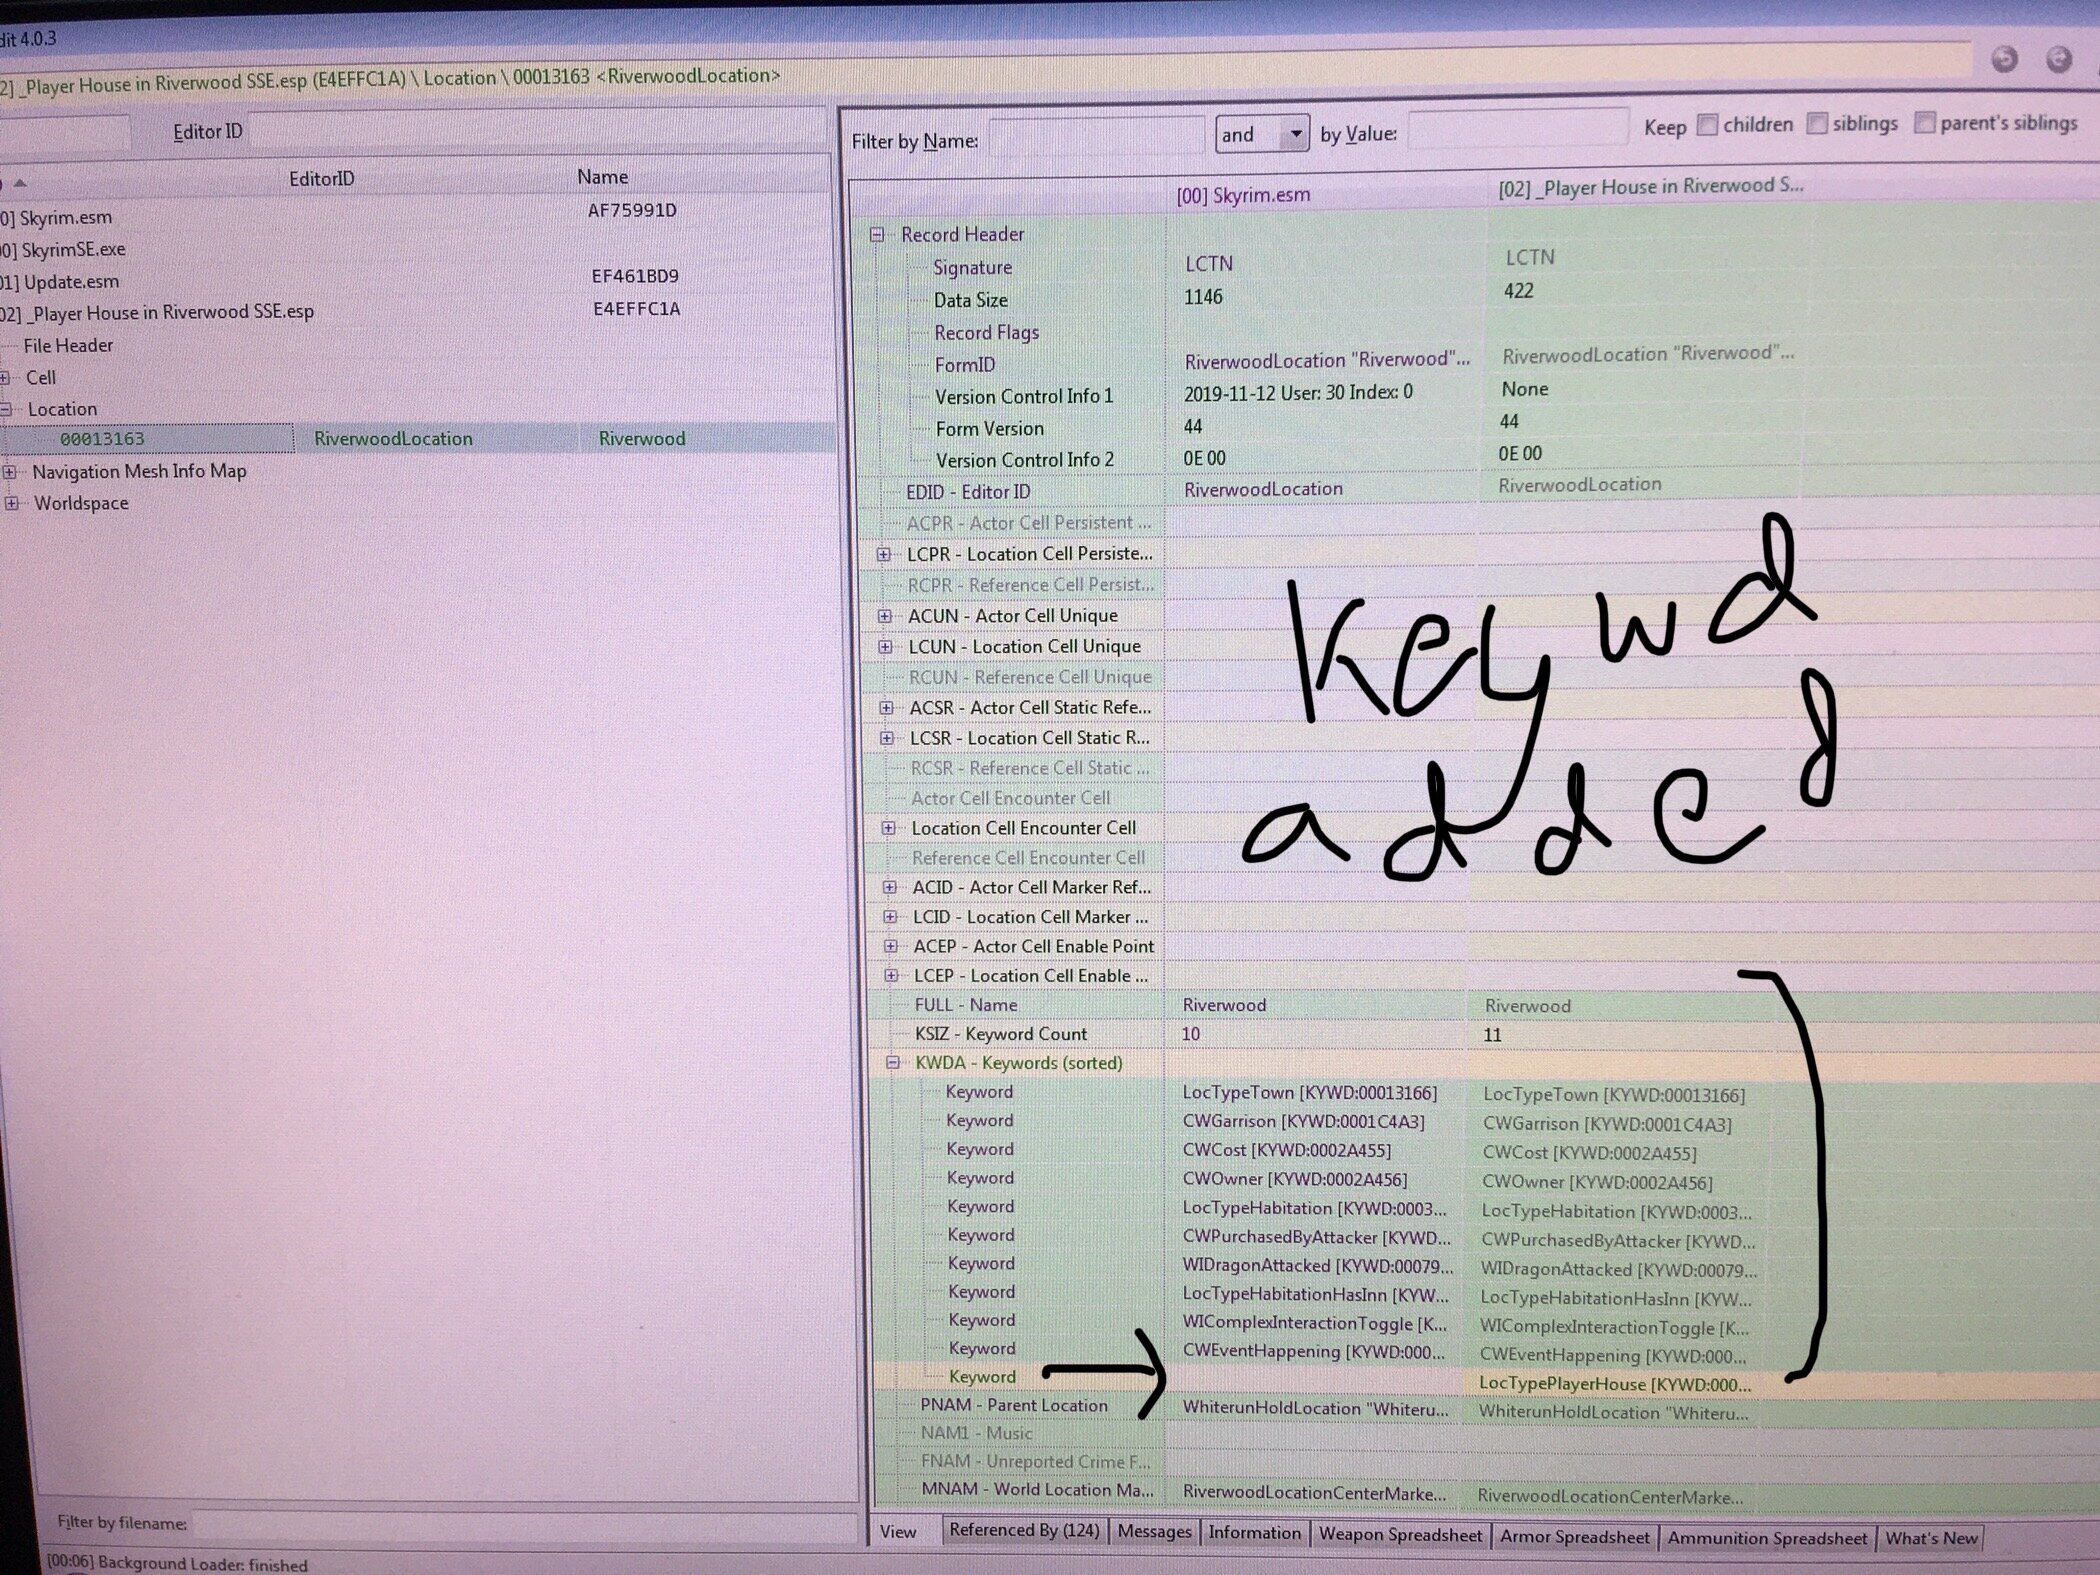This screenshot has height=1575, width=2100.
Task: Select the KSIZ Keyword Count value 10
Action: tap(1191, 1034)
